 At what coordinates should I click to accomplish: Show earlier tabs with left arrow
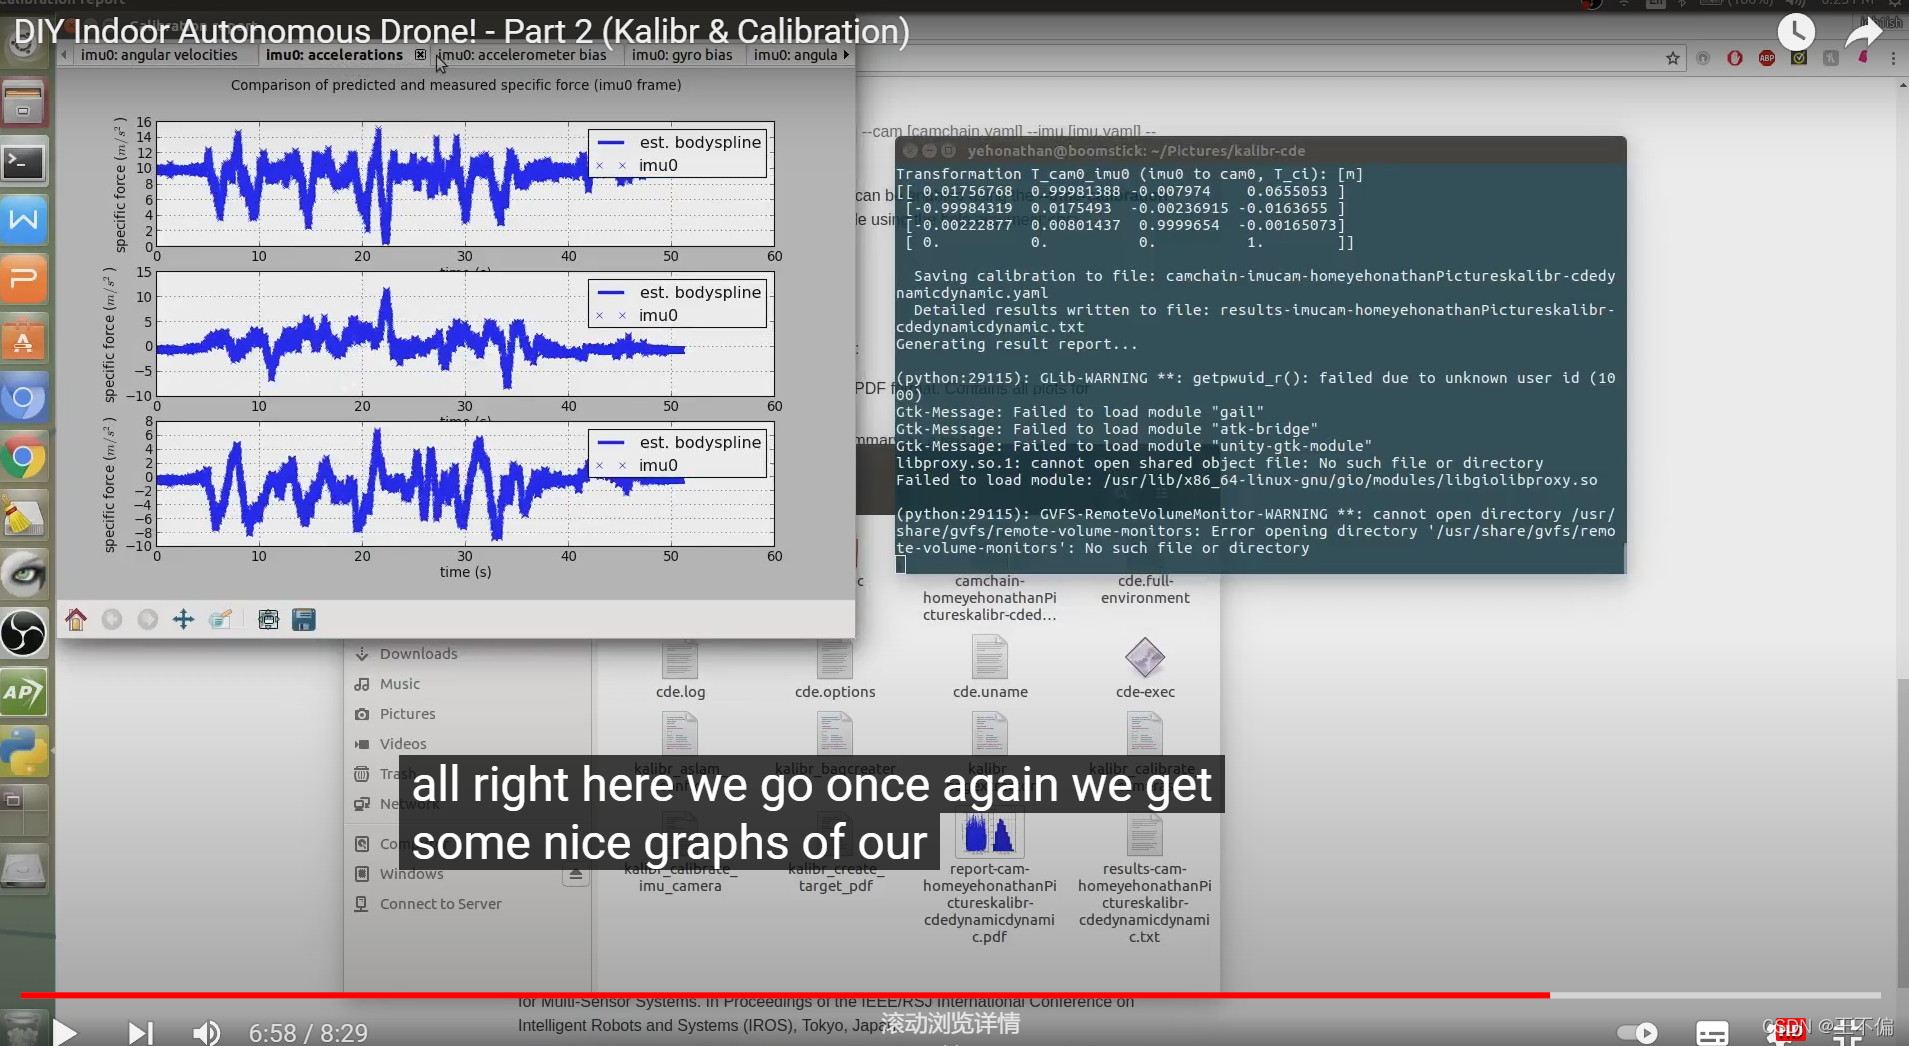pyautogui.click(x=64, y=55)
